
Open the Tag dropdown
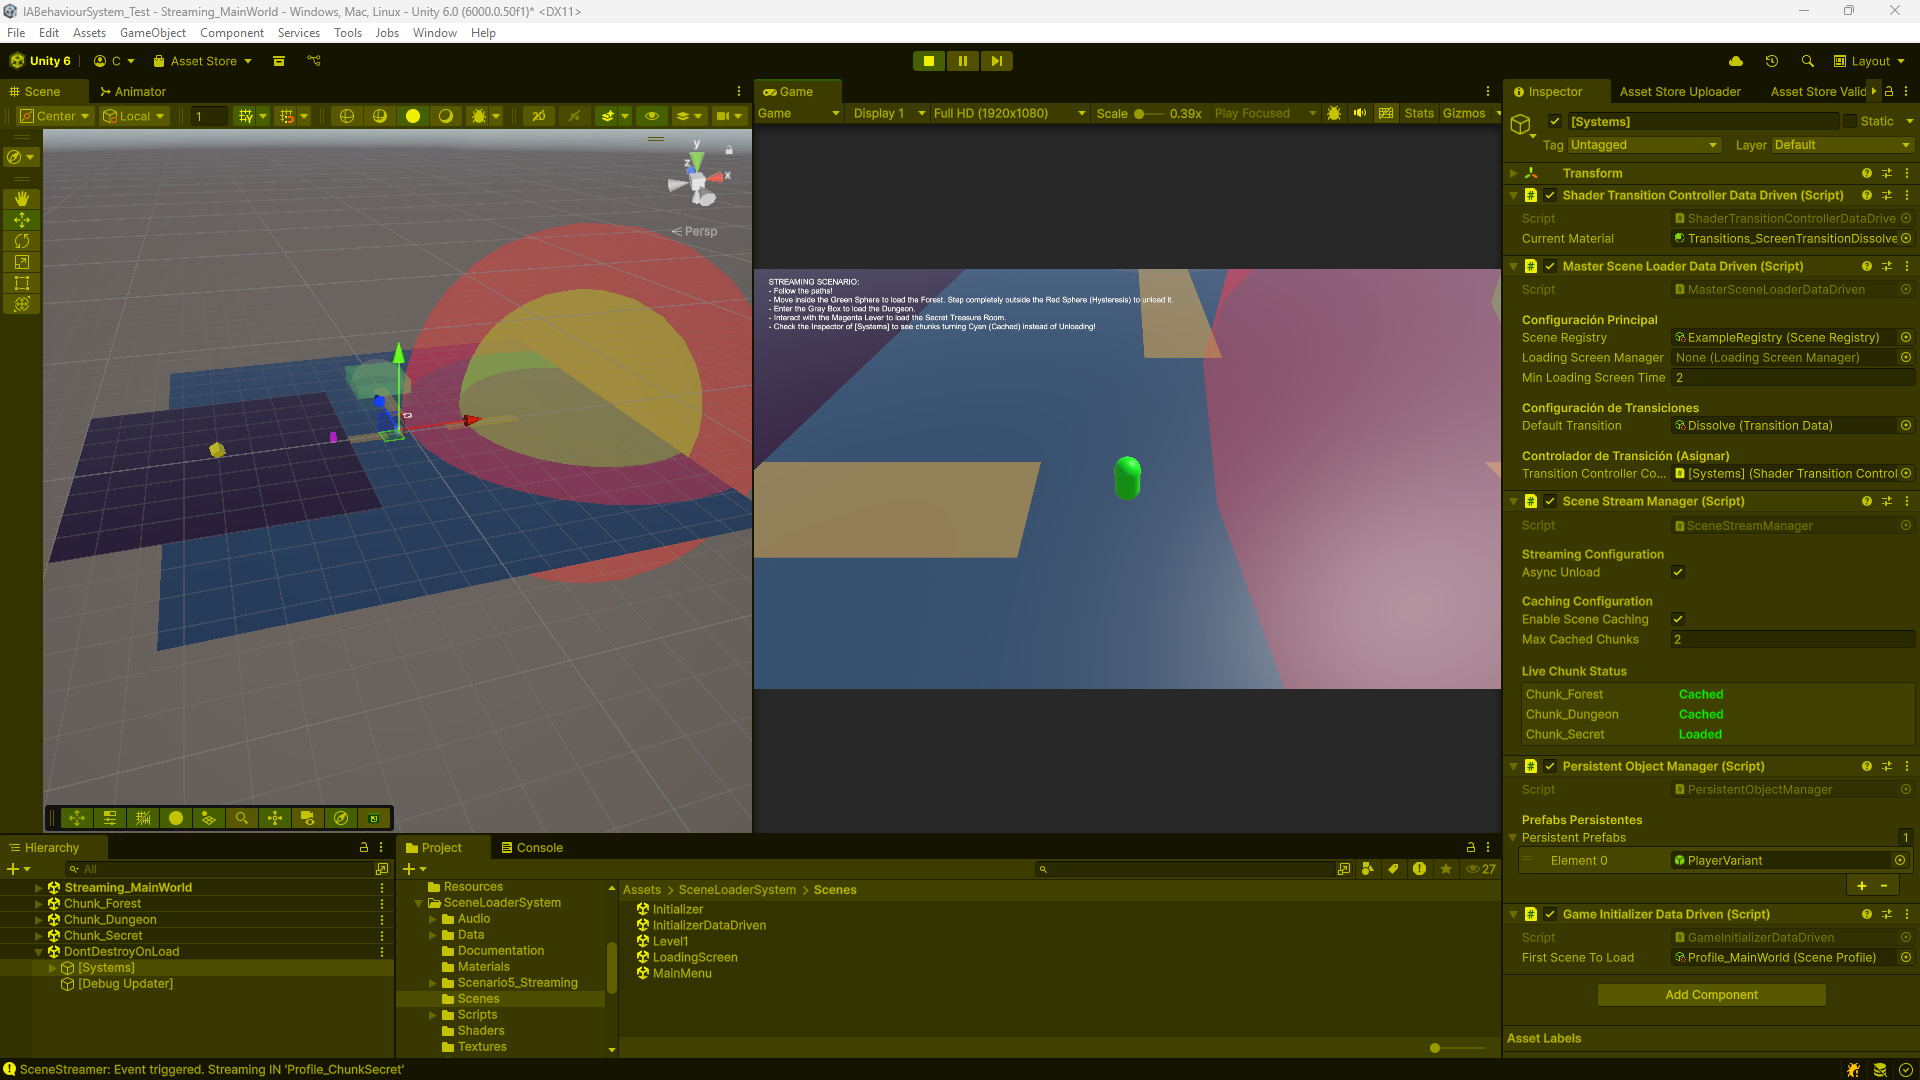pos(1644,145)
